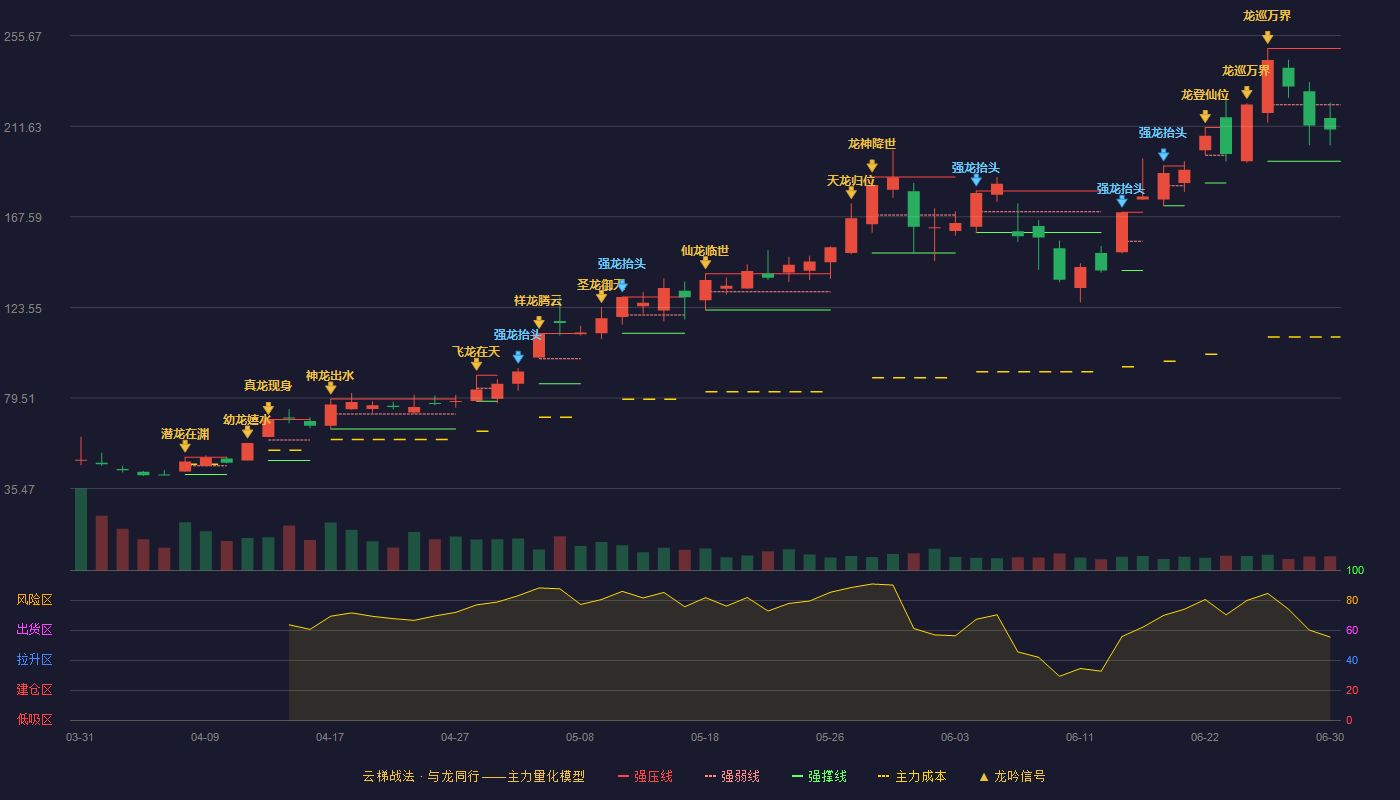Viewport: 1400px width, 800px height.
Task: Click the 04-27 date axis label
Action: pyautogui.click(x=455, y=737)
